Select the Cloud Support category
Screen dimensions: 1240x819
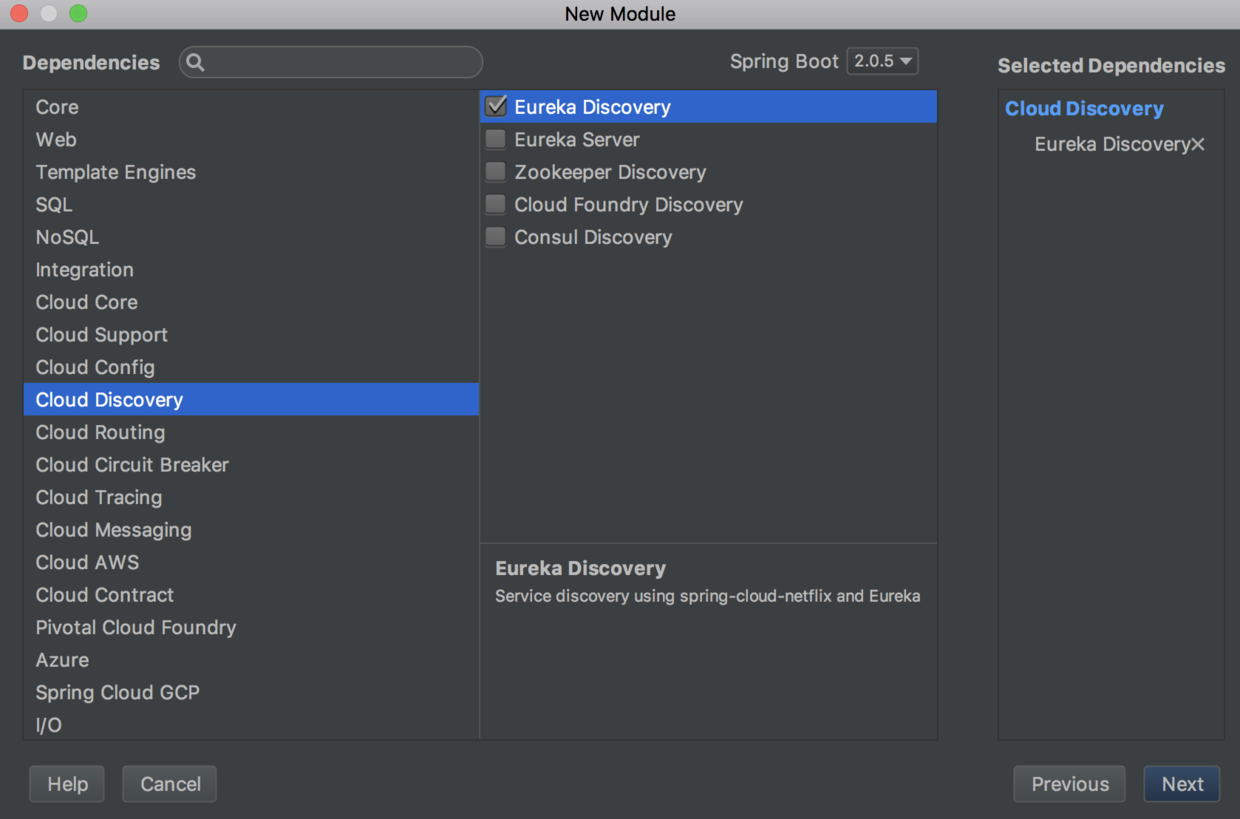pos(251,334)
